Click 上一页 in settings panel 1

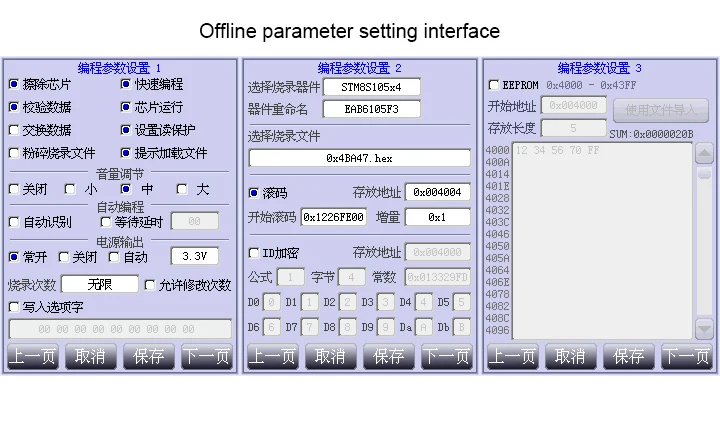33,356
